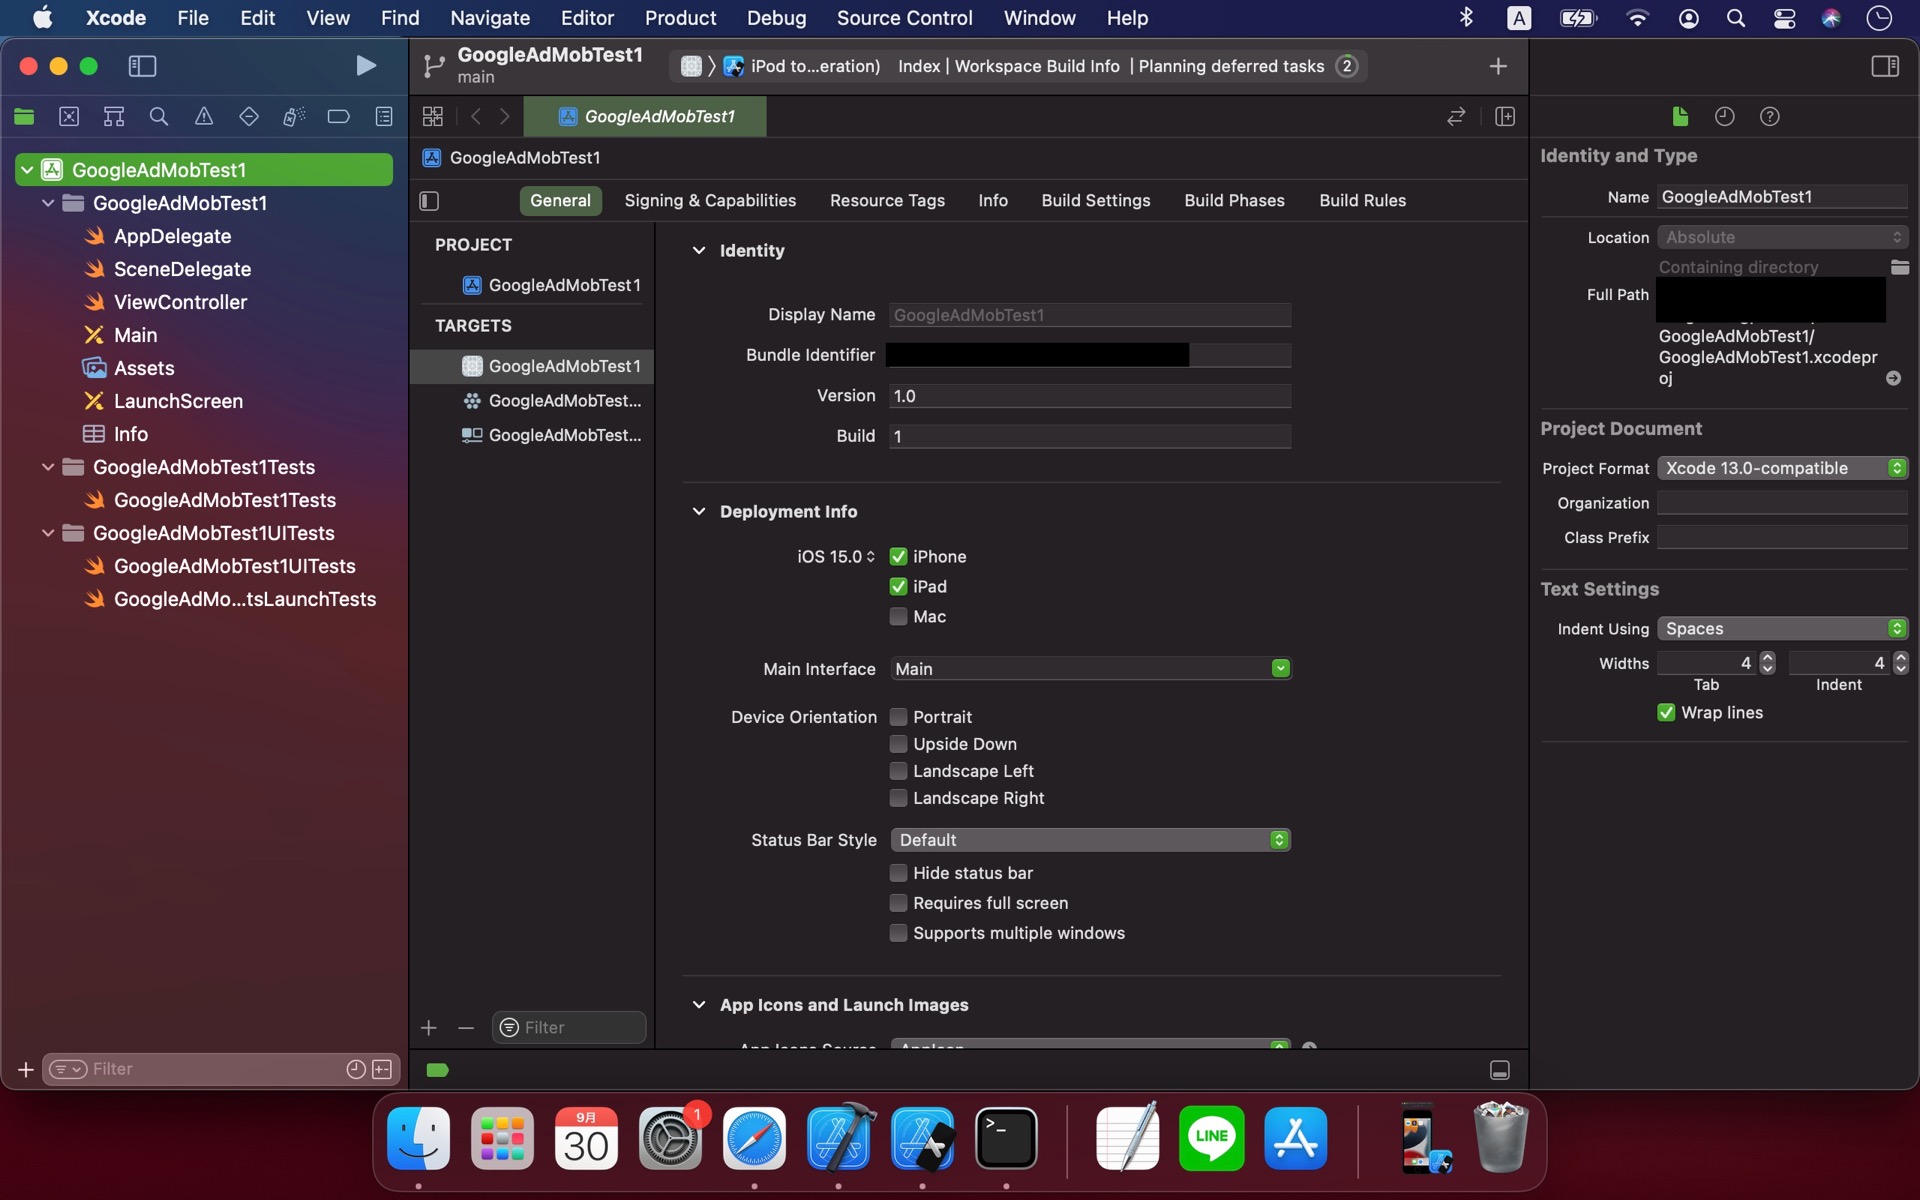Open the Issue navigator warning icon
This screenshot has width=1920, height=1200.
[x=204, y=117]
